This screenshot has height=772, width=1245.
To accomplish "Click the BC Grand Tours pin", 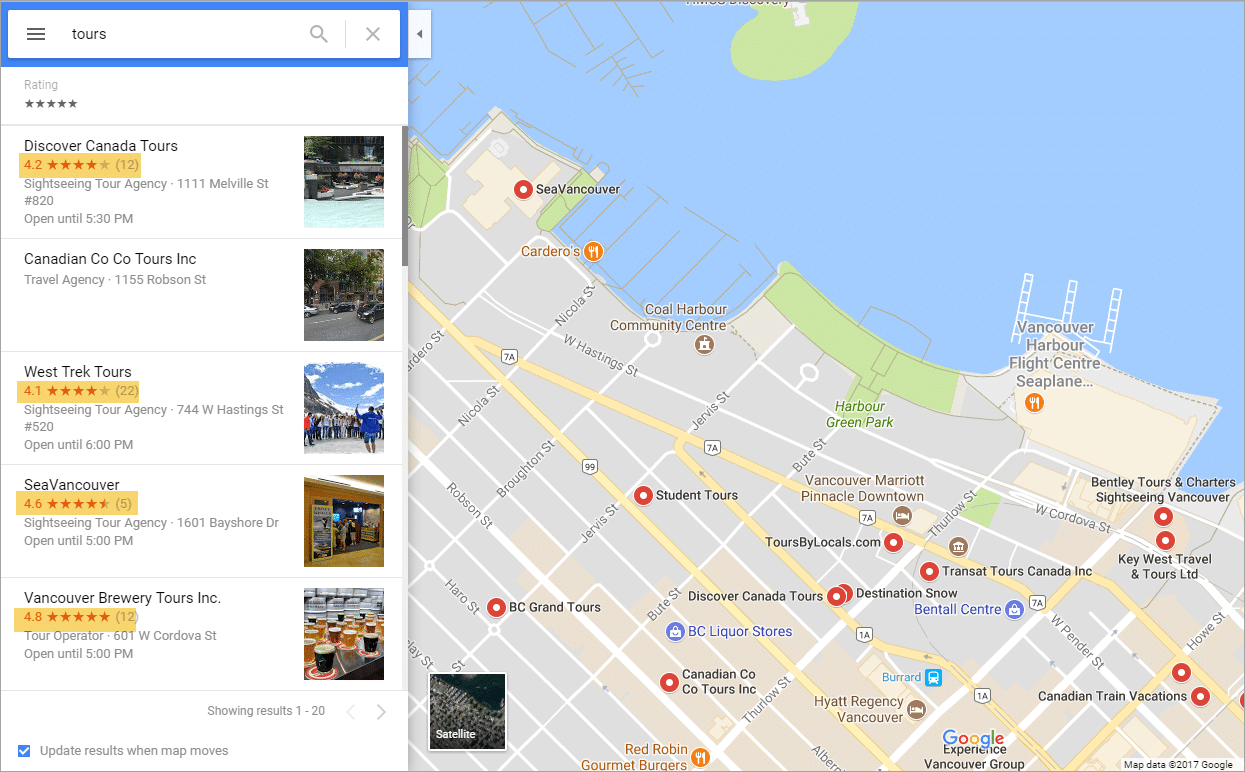I will [x=496, y=607].
